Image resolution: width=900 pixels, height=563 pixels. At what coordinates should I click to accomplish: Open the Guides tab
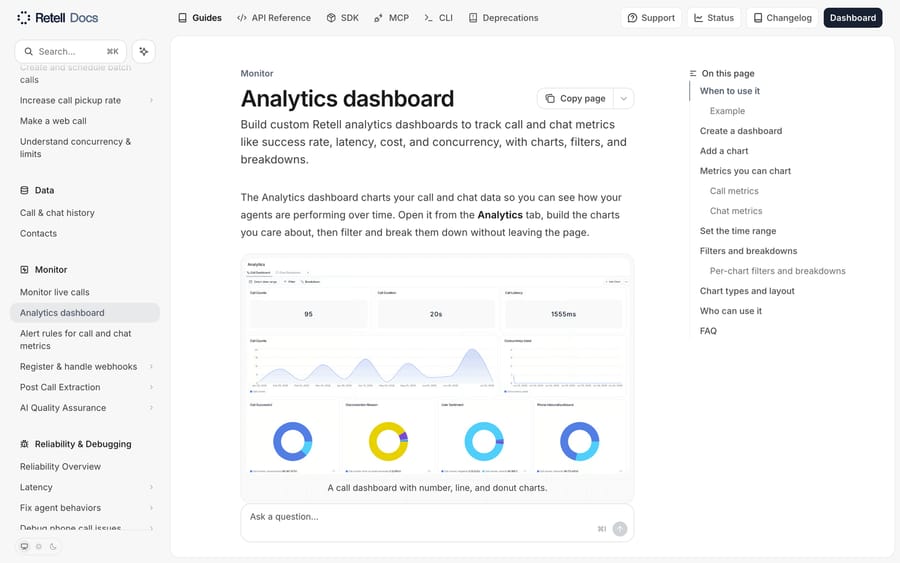click(x=200, y=18)
